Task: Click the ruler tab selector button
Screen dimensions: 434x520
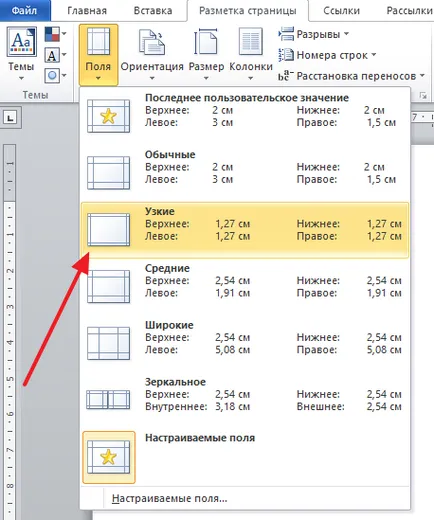Action: 11,118
